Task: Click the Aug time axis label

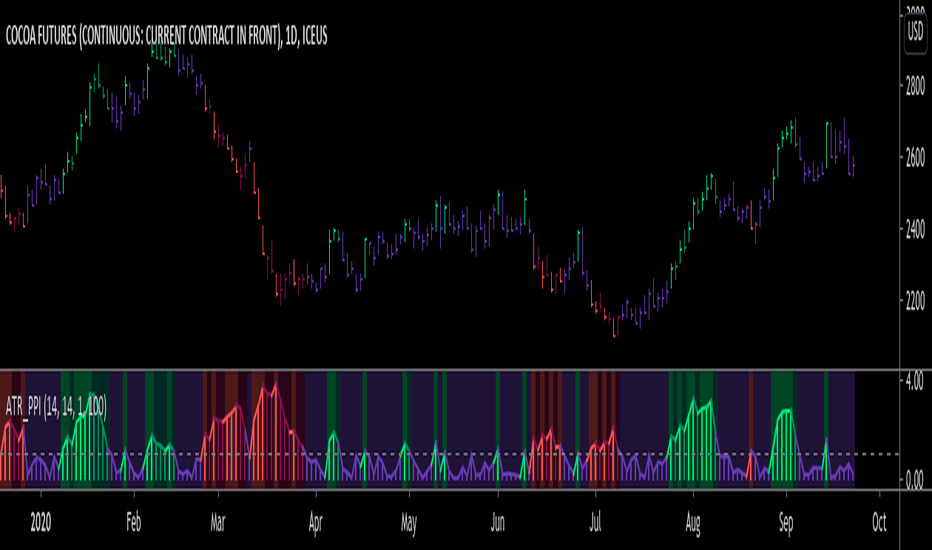Action: pyautogui.click(x=693, y=523)
